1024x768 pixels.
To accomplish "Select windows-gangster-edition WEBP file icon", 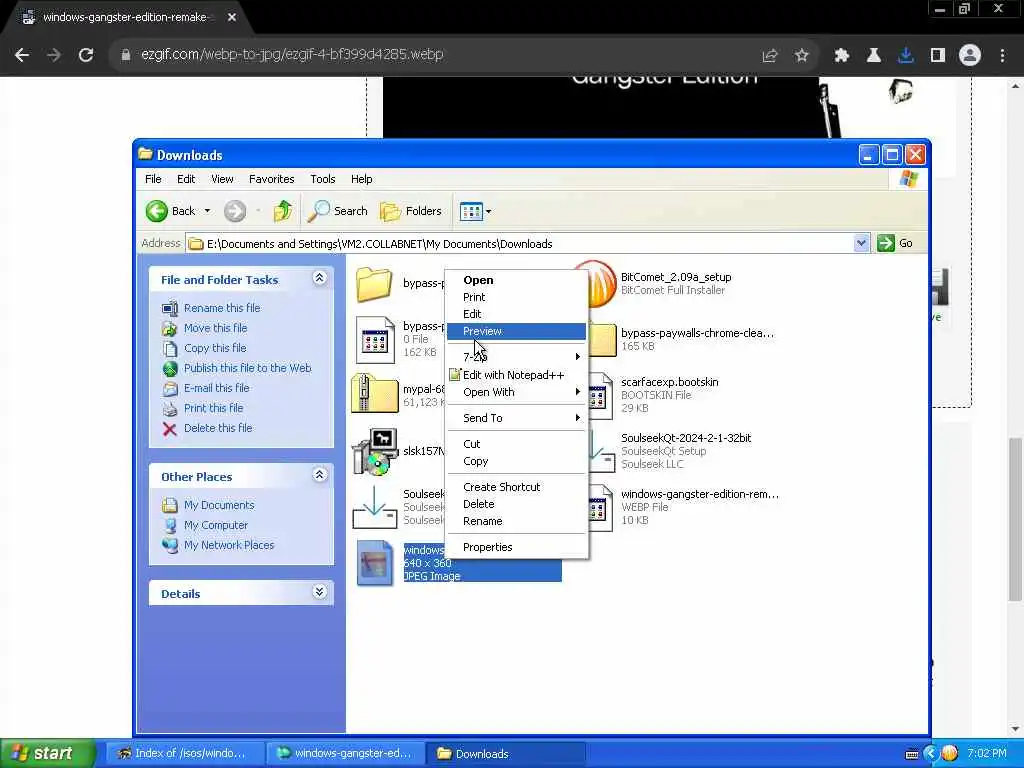I will (600, 508).
